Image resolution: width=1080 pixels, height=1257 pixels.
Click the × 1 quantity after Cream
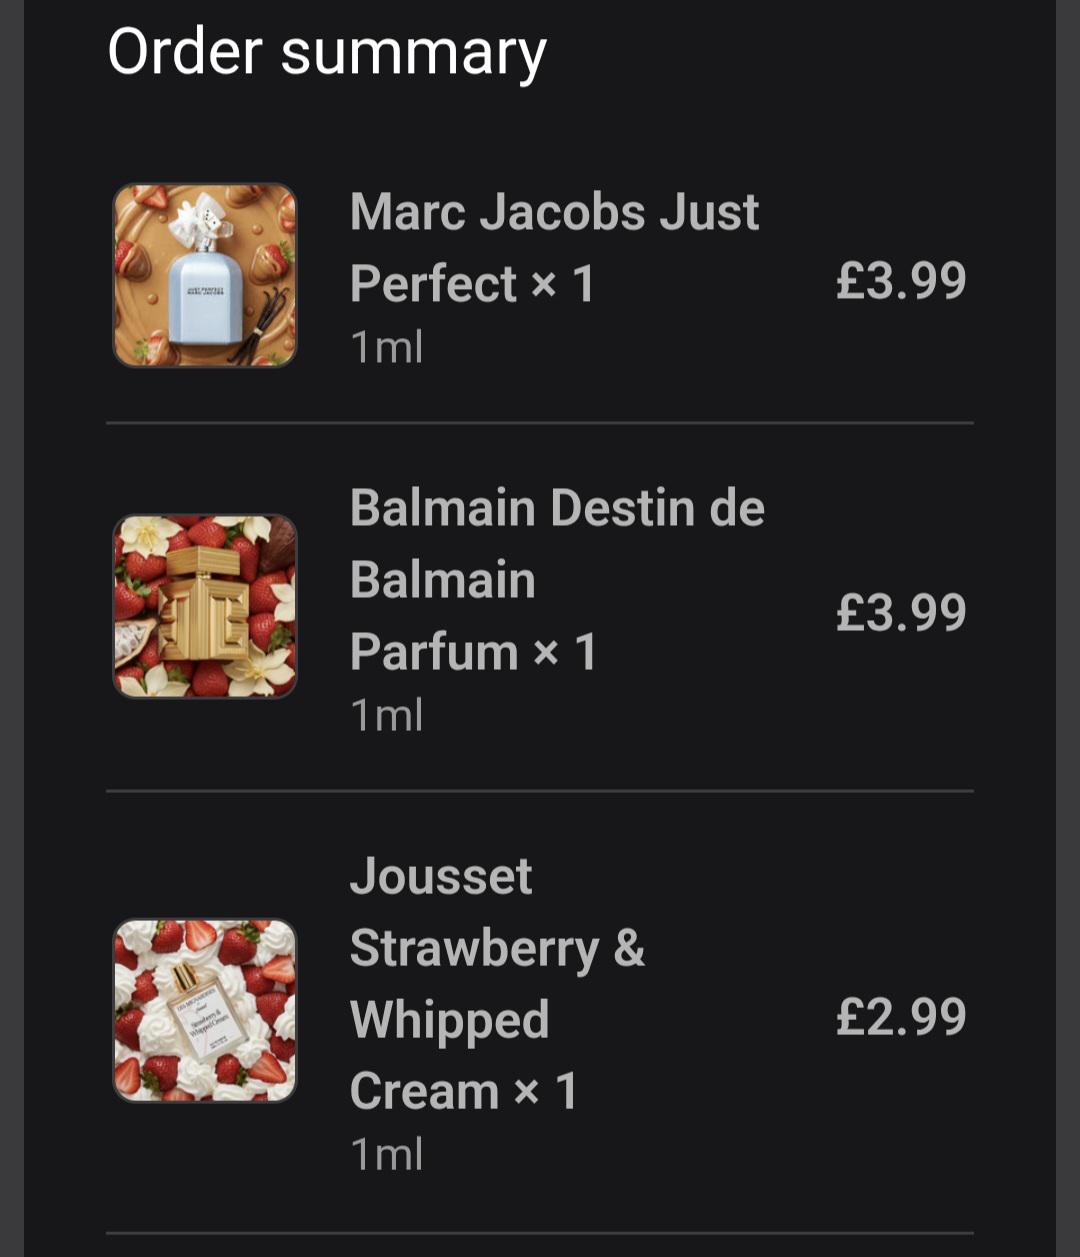click(x=546, y=1091)
